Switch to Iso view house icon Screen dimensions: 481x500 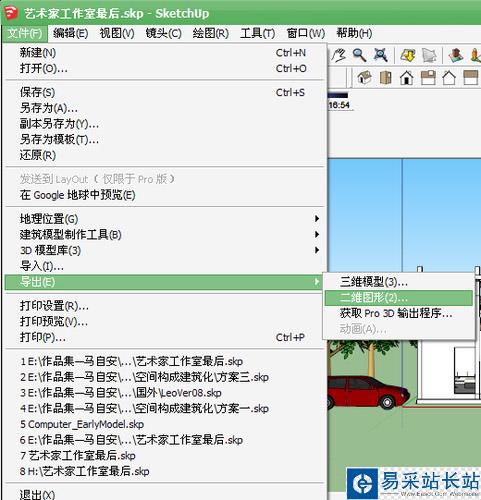(x=364, y=78)
